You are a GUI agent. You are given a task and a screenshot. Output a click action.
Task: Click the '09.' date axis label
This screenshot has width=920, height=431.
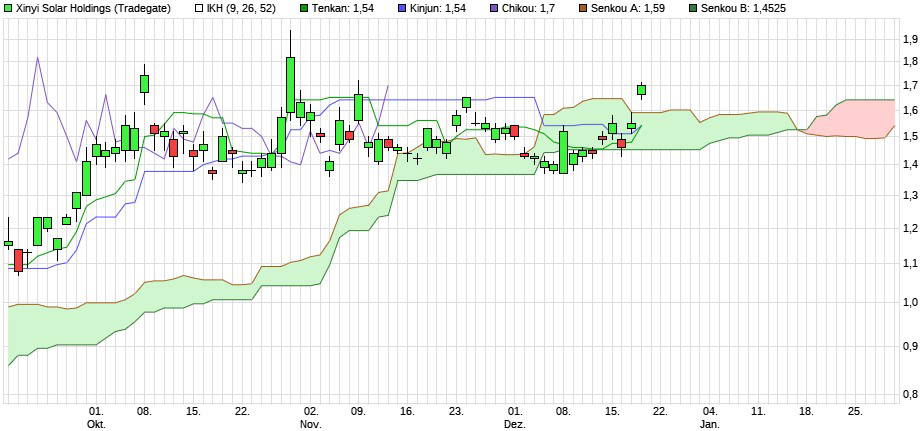359,412
